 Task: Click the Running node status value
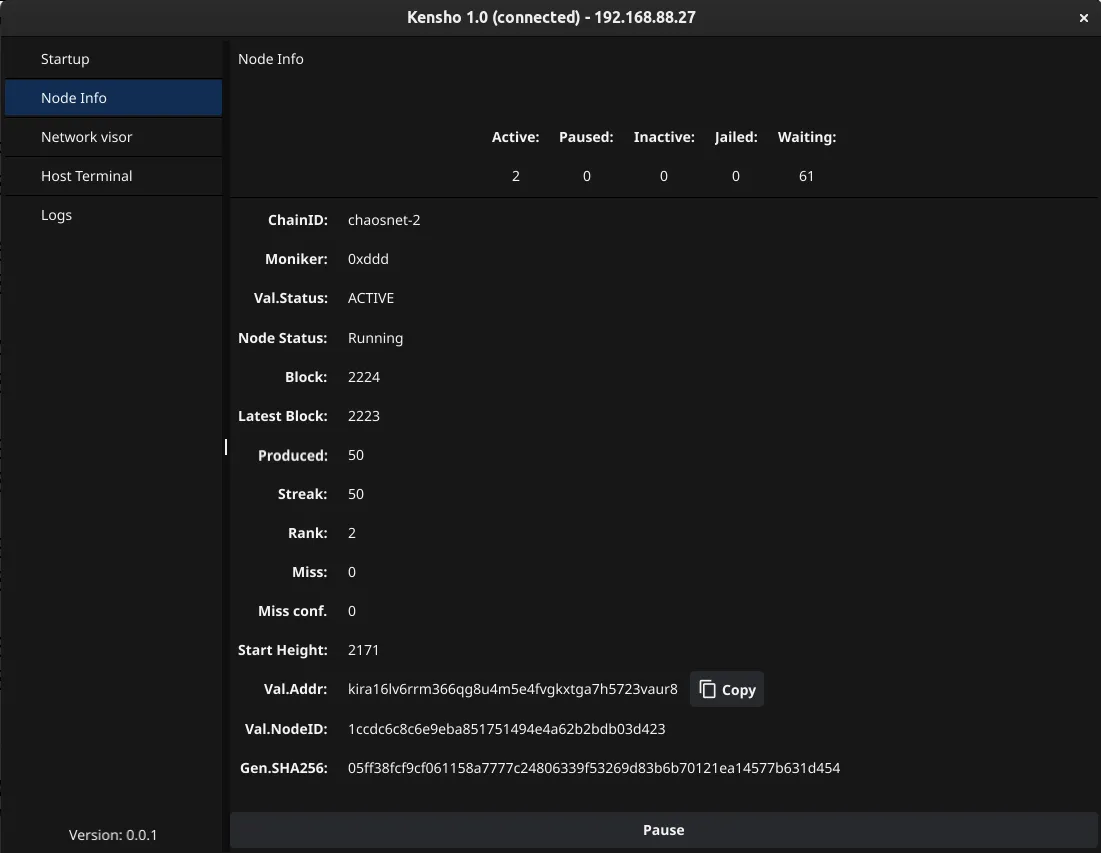pyautogui.click(x=375, y=338)
